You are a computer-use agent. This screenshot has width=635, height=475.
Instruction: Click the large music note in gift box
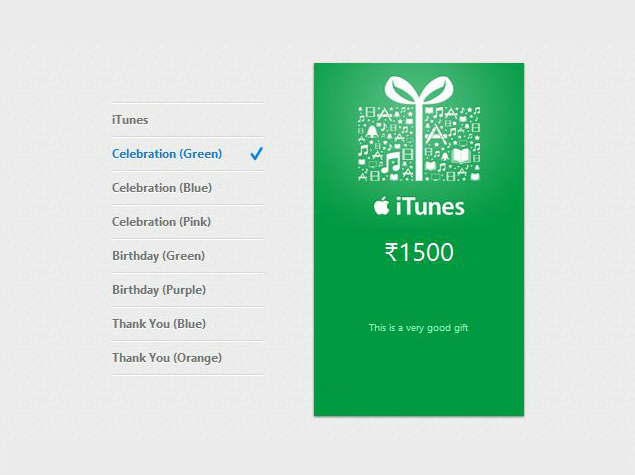tap(390, 163)
